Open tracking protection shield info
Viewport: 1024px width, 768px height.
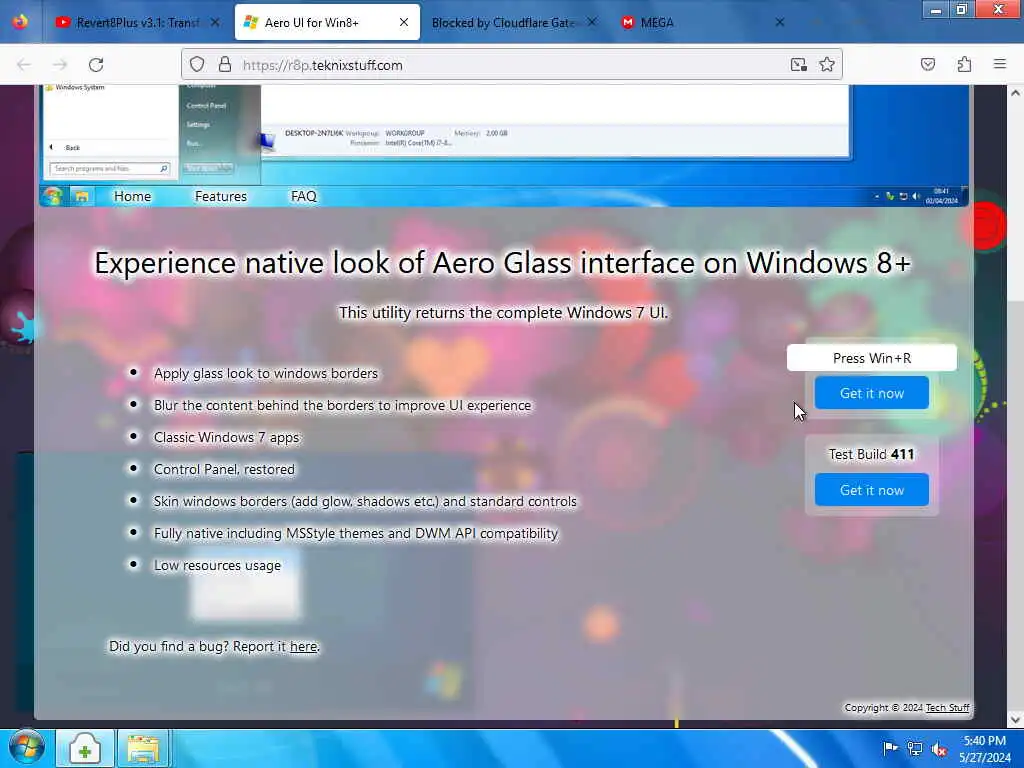[197, 65]
